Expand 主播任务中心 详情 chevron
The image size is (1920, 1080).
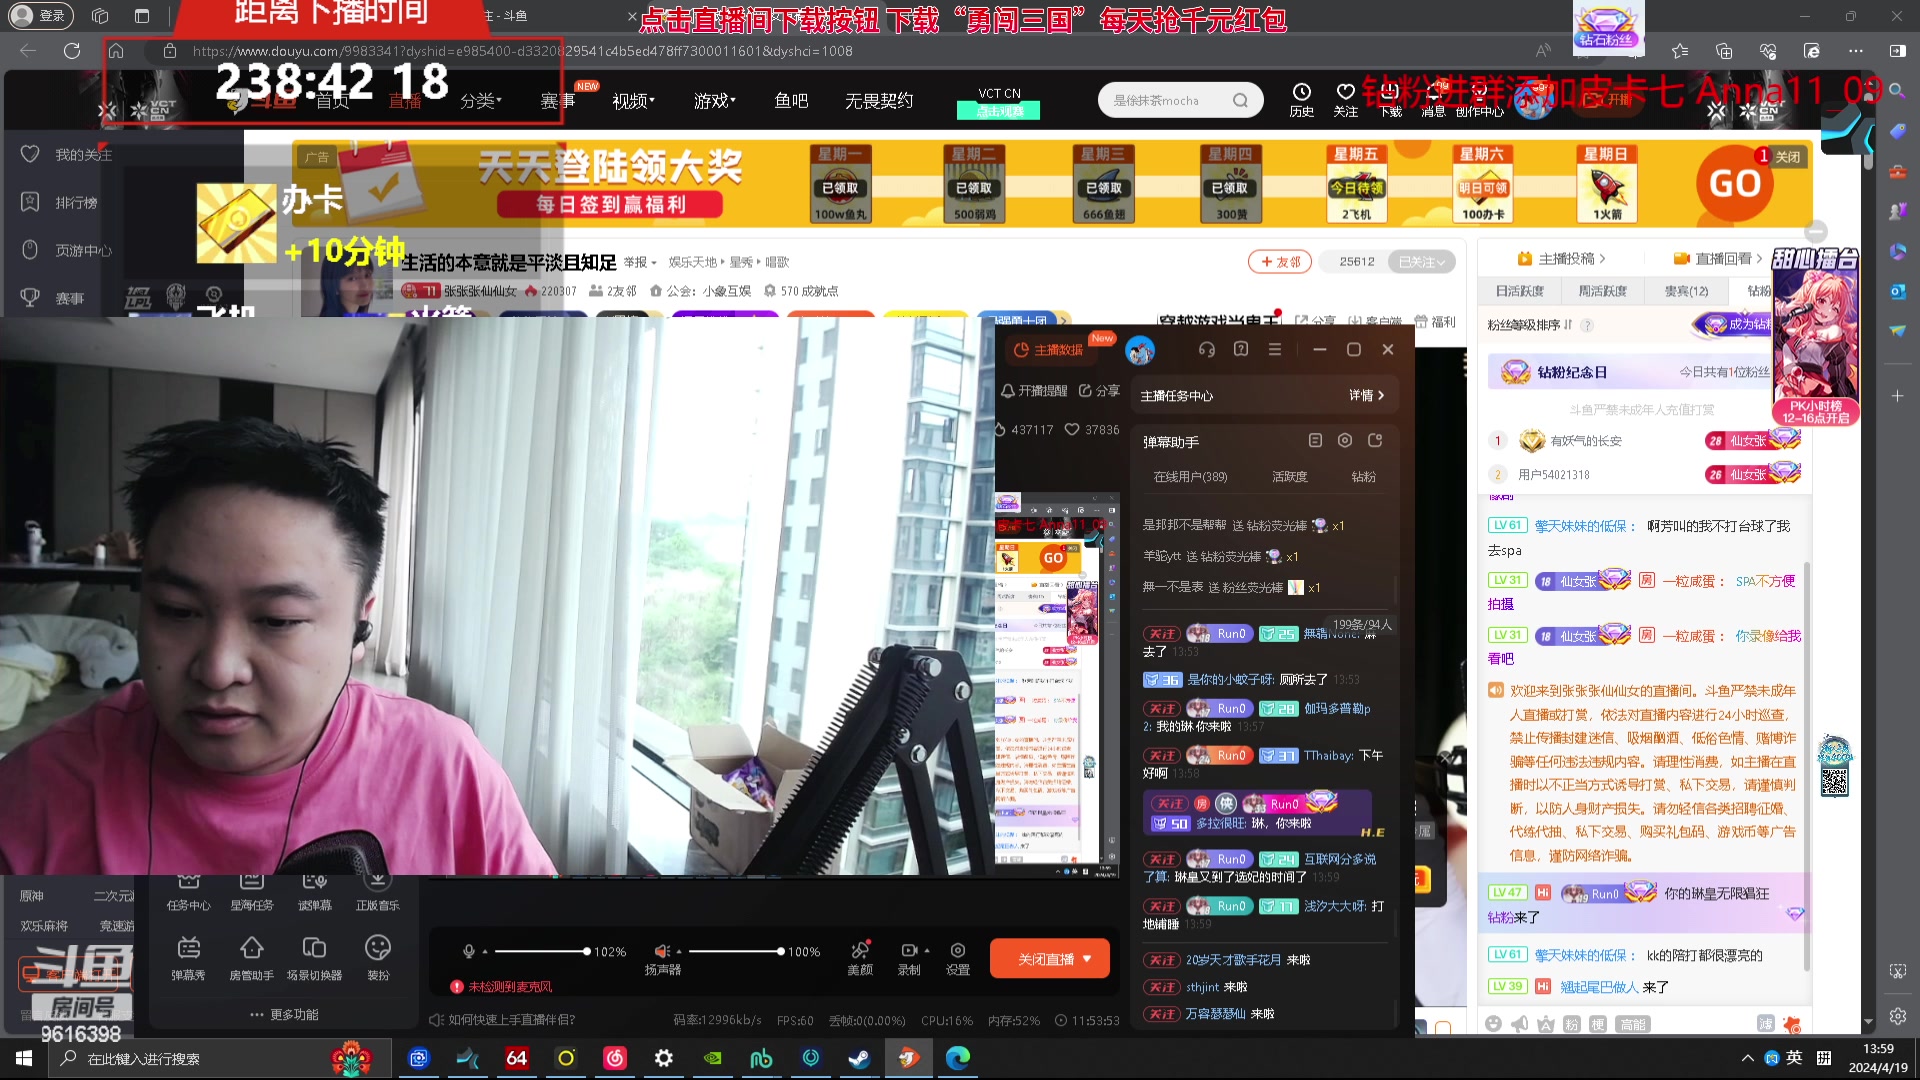tap(1381, 396)
